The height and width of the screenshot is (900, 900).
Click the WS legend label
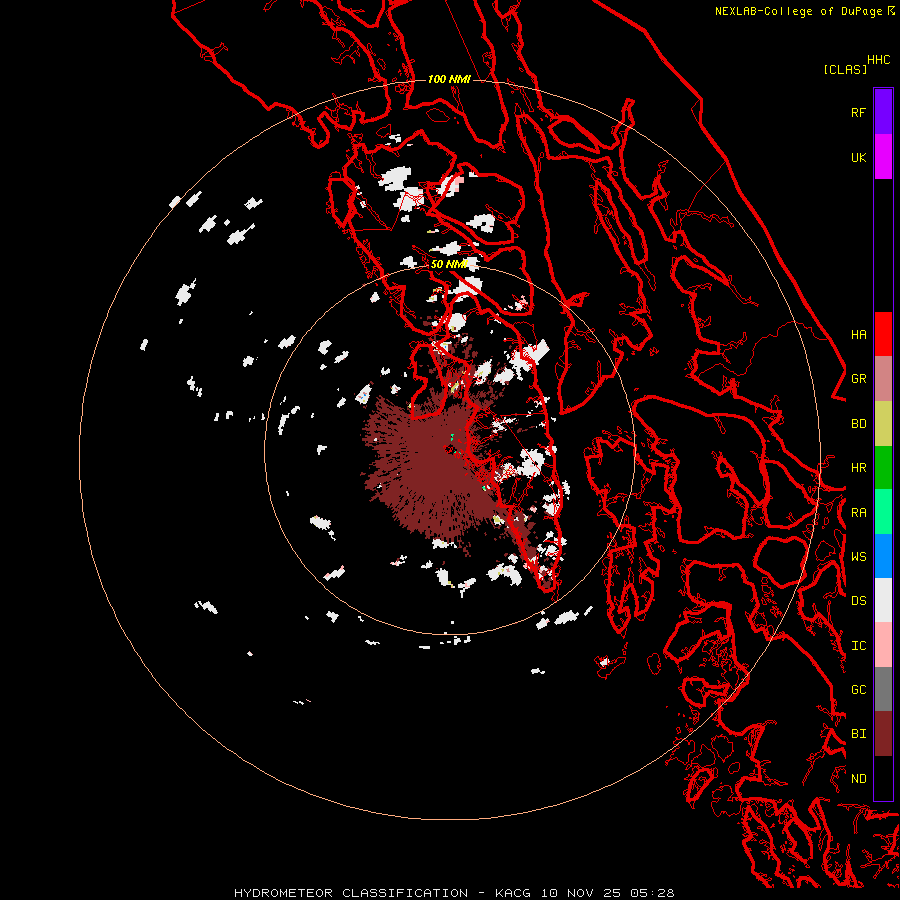point(858,556)
